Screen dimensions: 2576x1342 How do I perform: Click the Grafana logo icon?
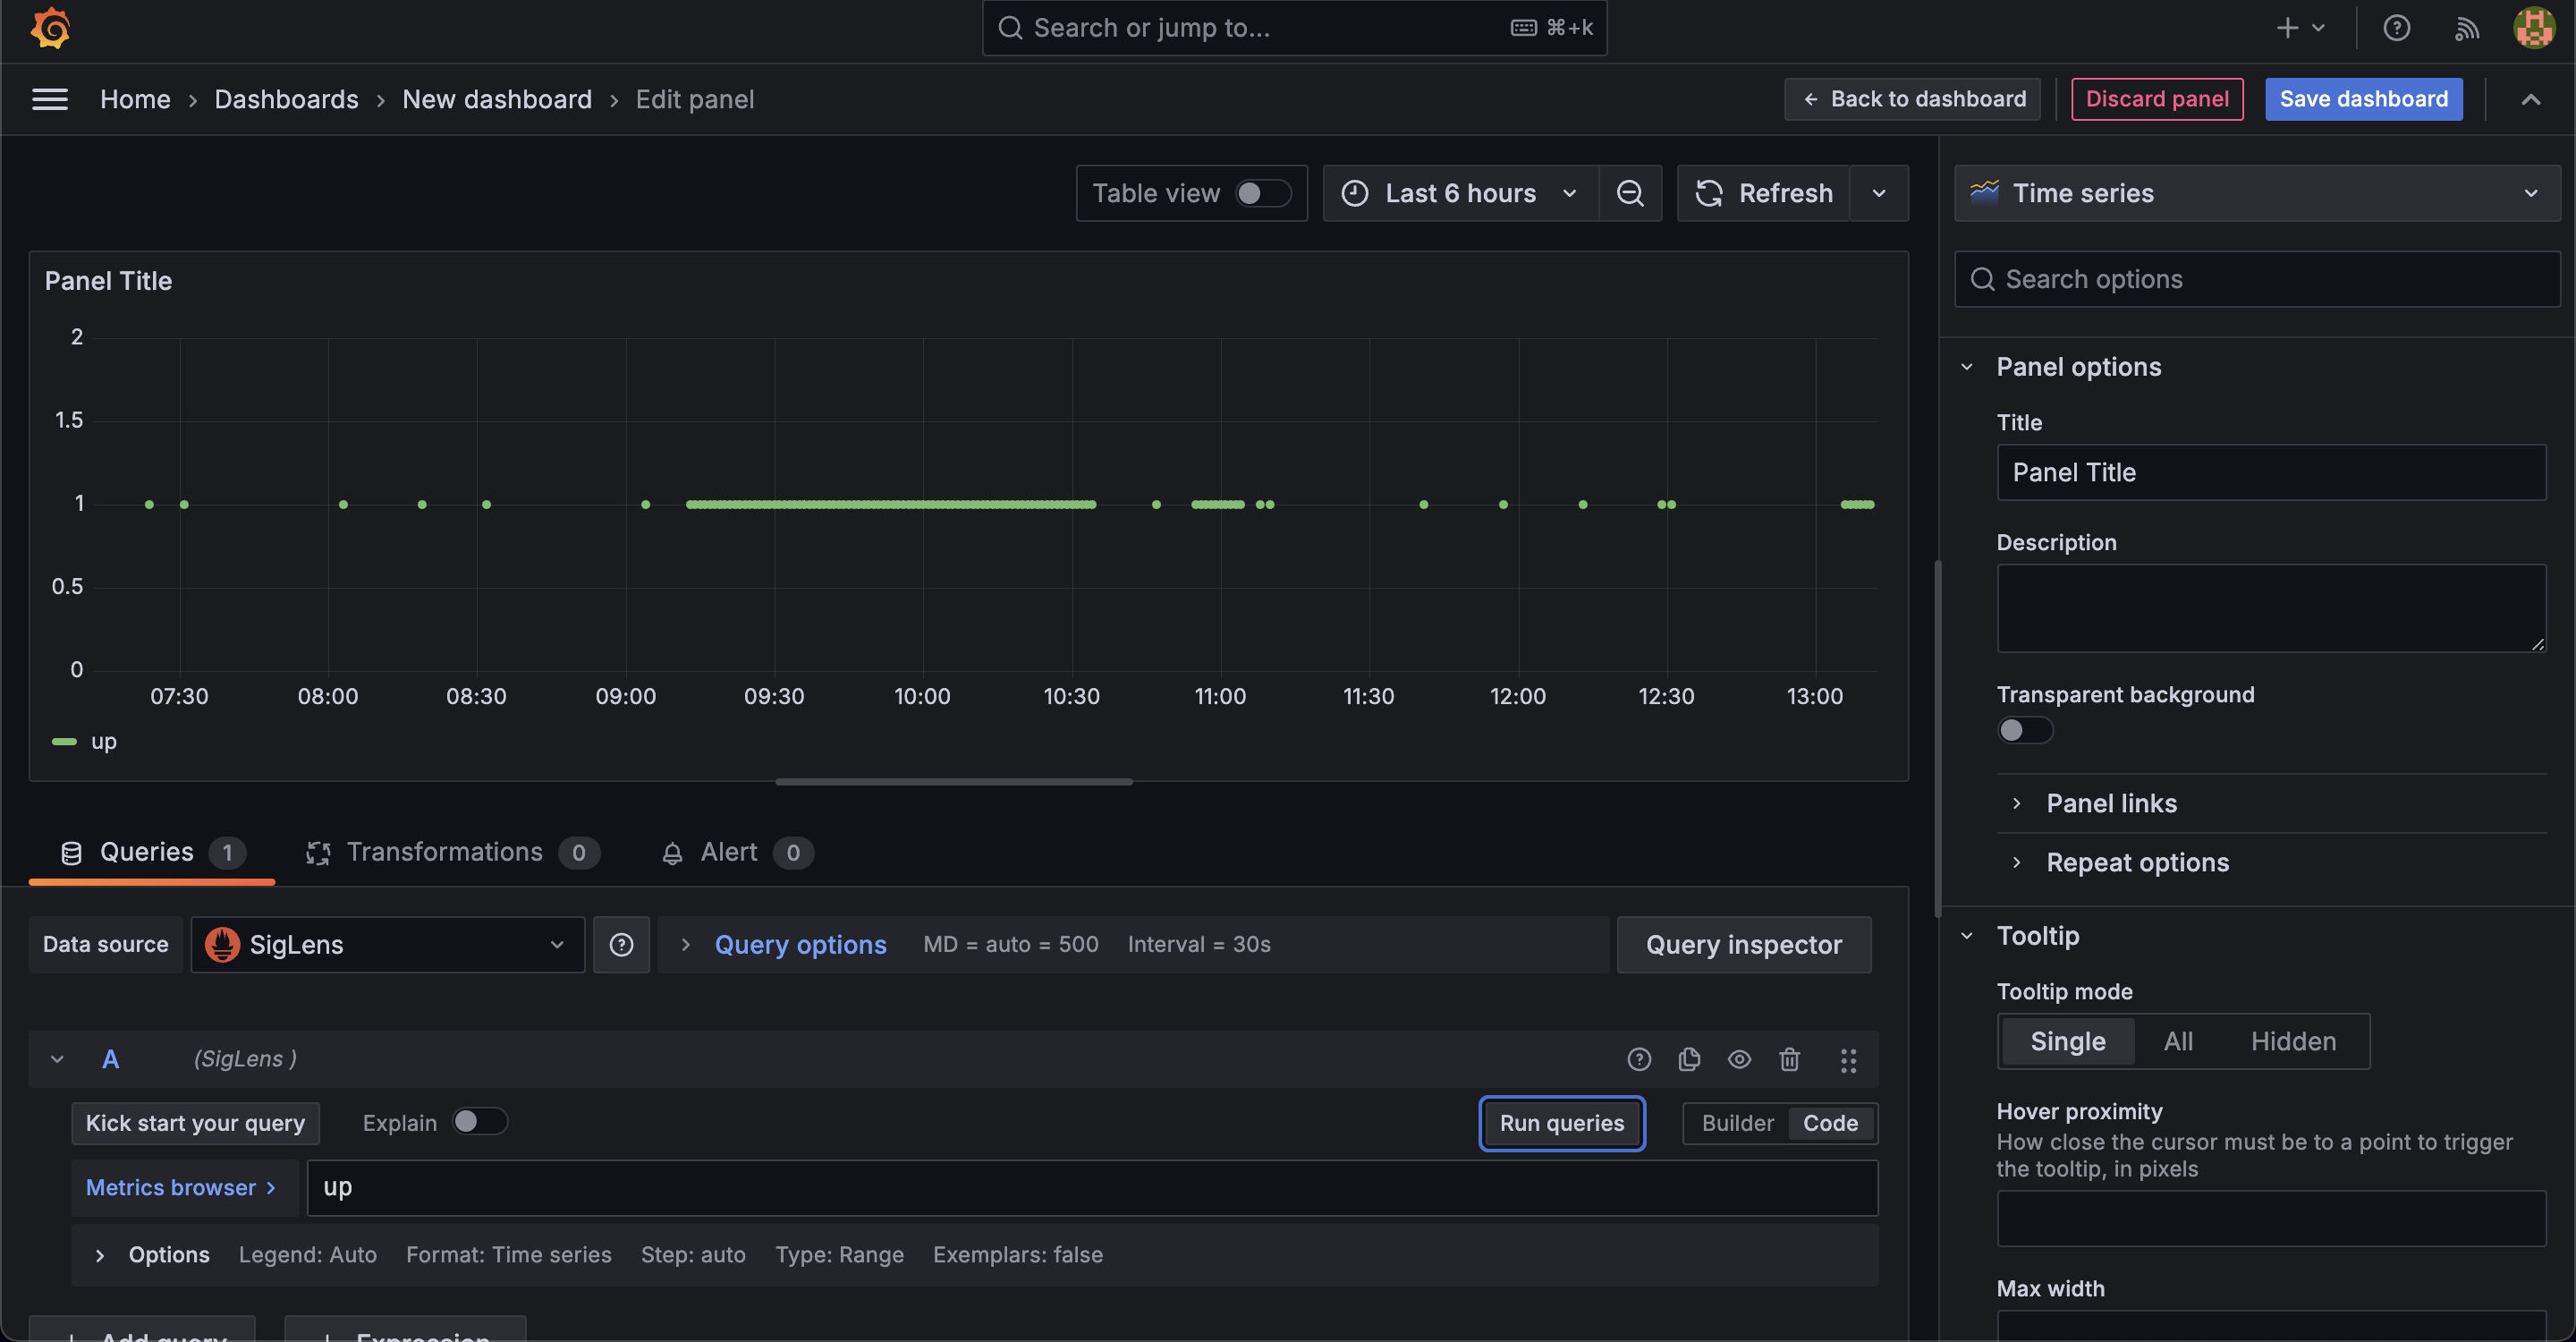click(50, 28)
